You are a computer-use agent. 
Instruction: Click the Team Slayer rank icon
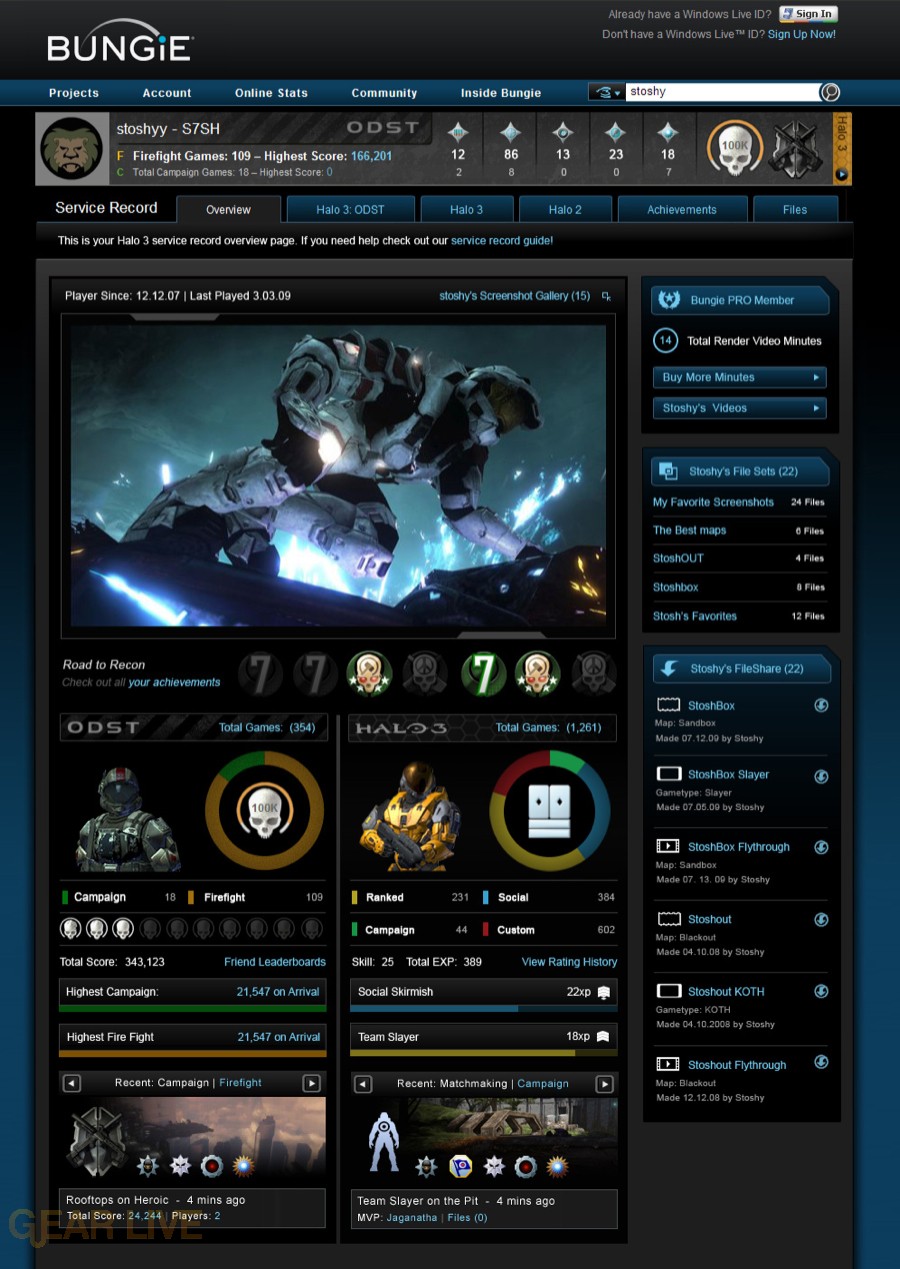[603, 1037]
